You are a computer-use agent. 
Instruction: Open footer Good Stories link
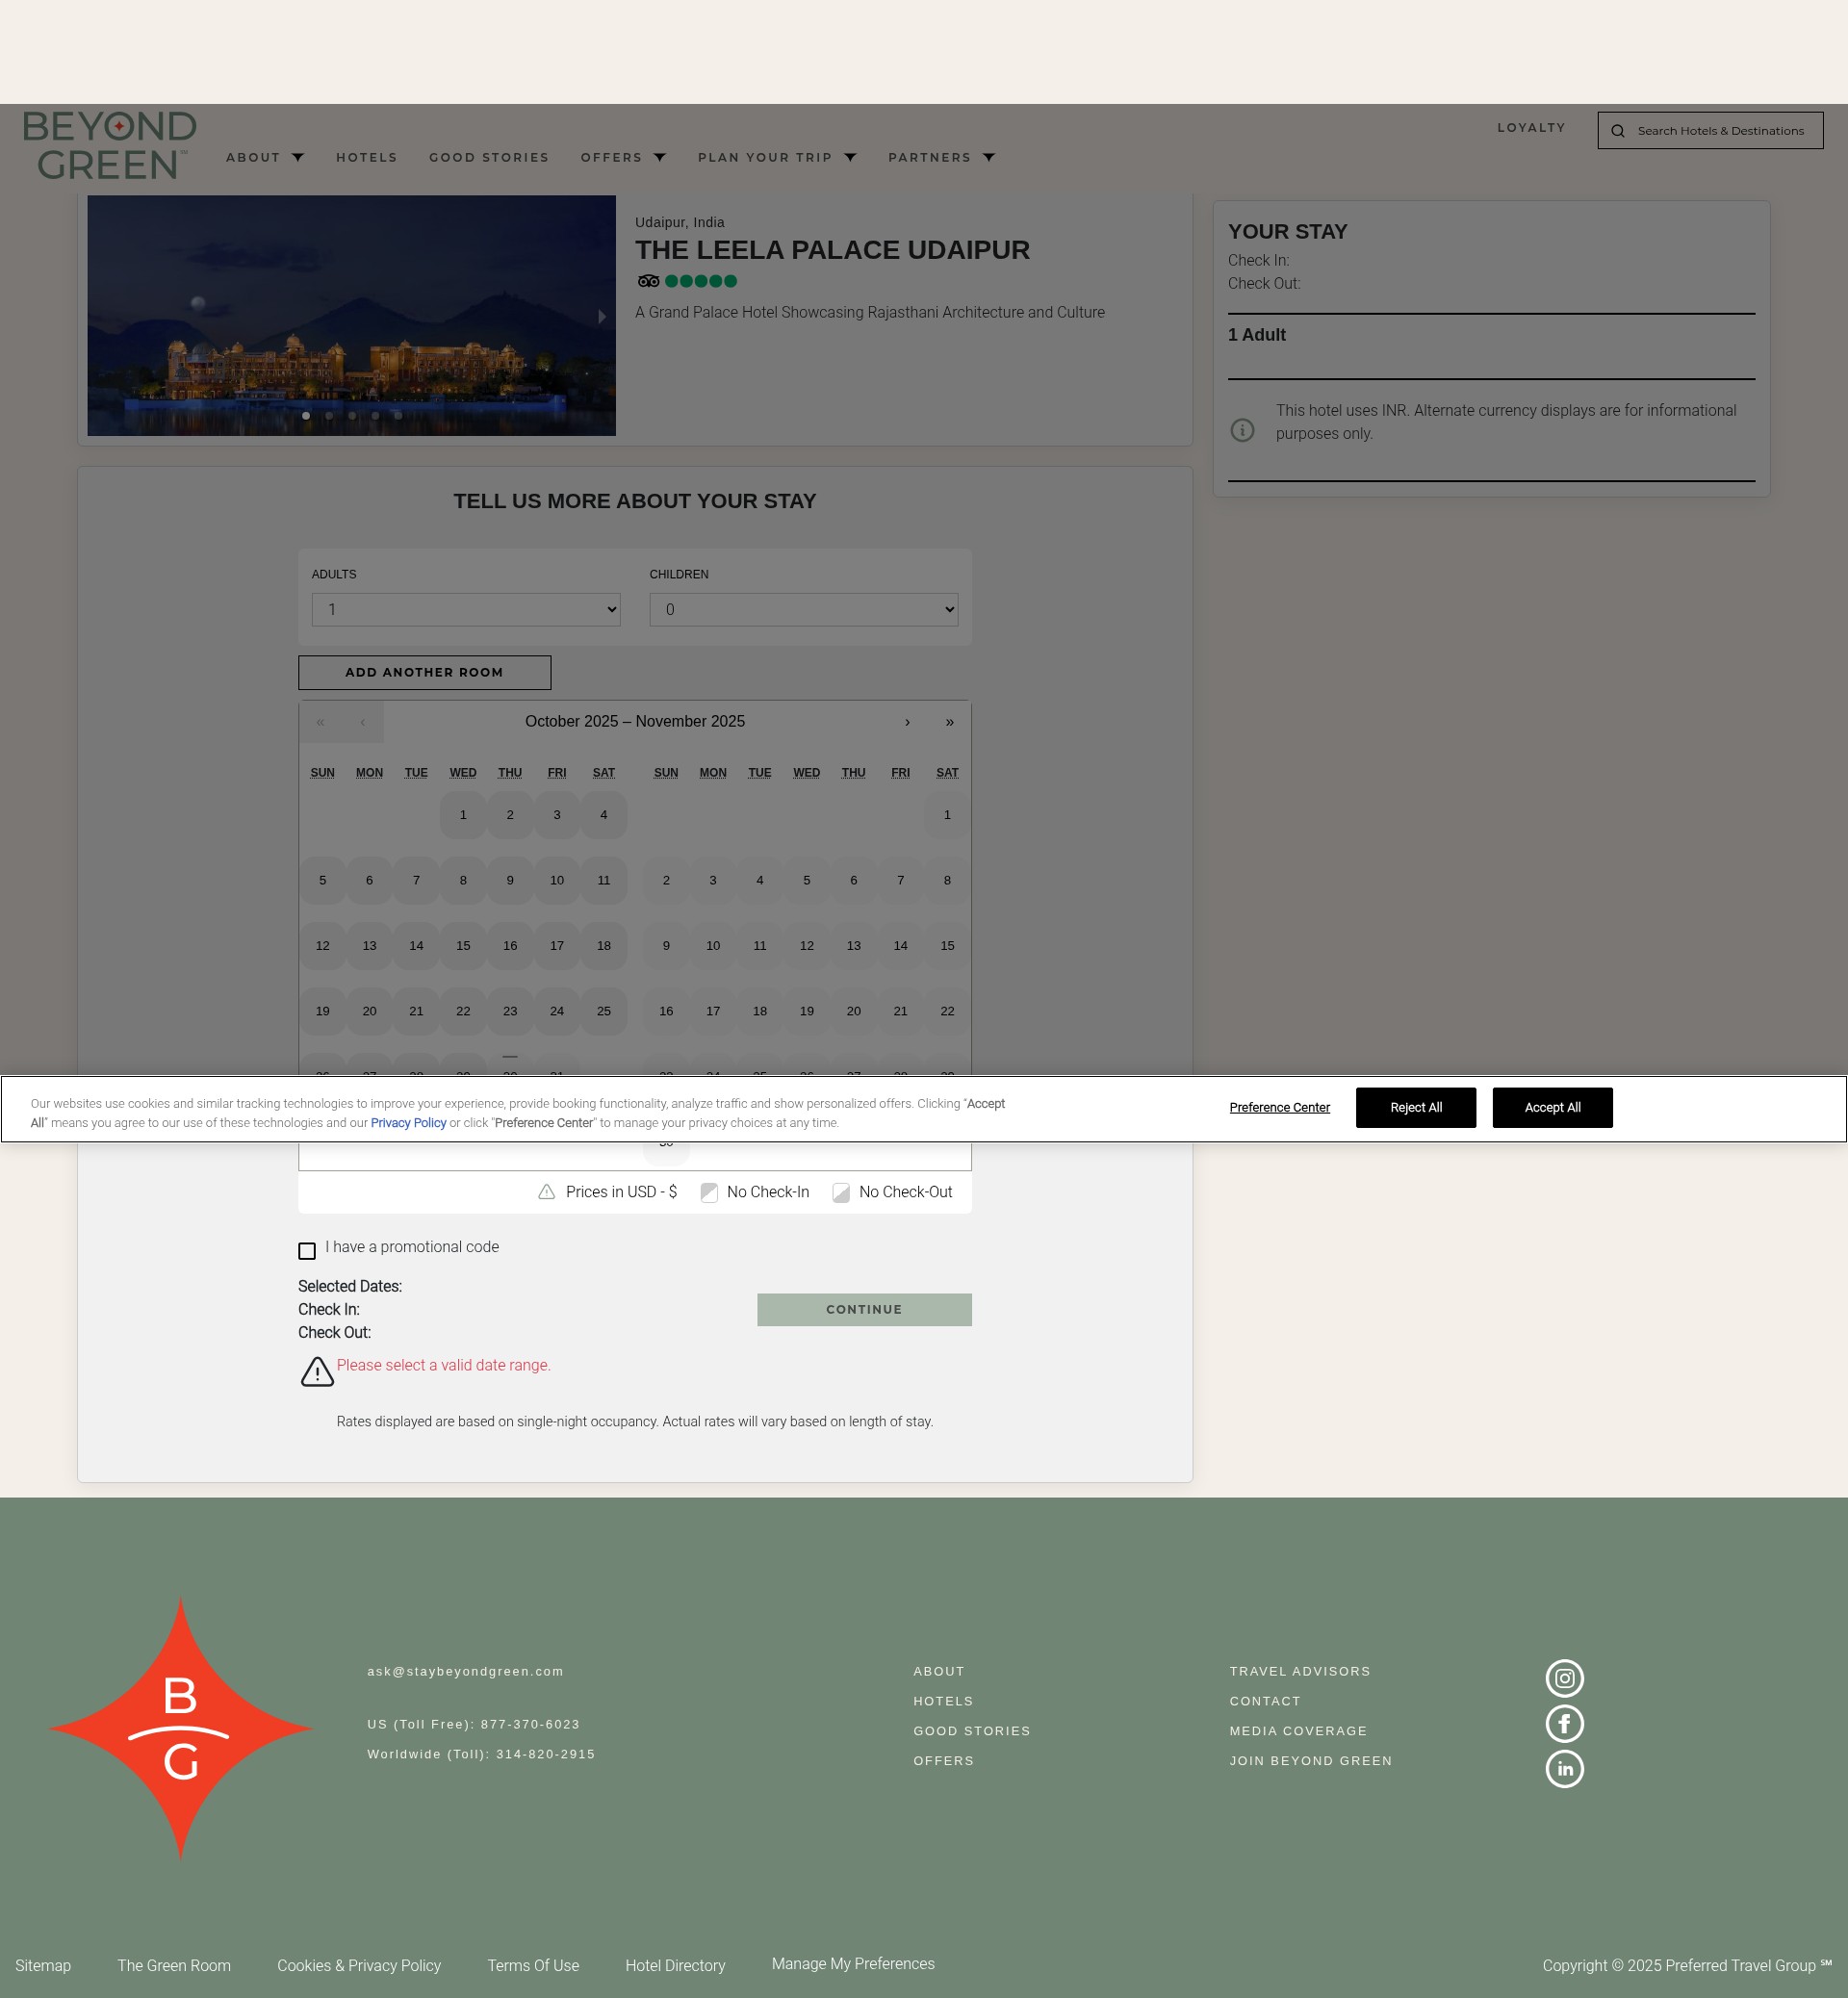(x=971, y=1731)
